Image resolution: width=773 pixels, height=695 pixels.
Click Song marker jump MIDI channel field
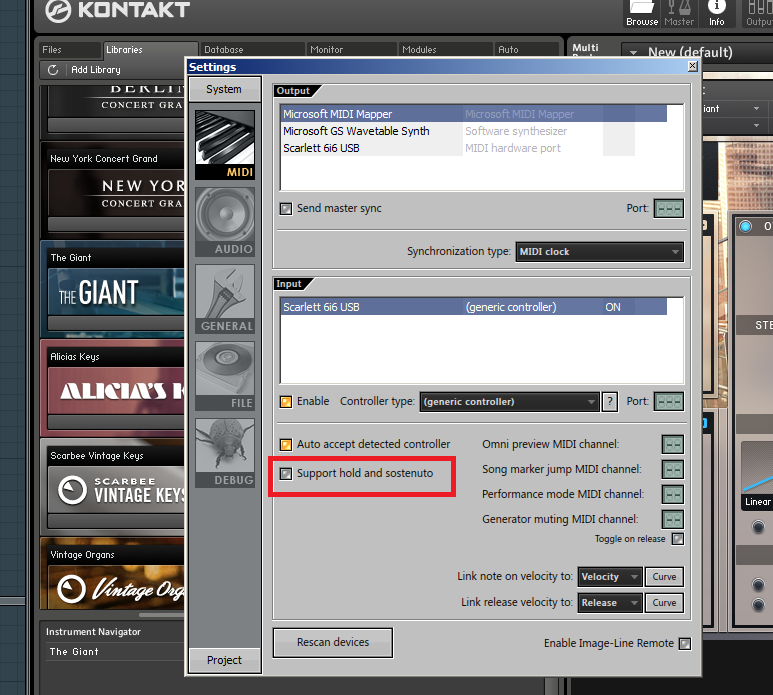click(x=673, y=469)
